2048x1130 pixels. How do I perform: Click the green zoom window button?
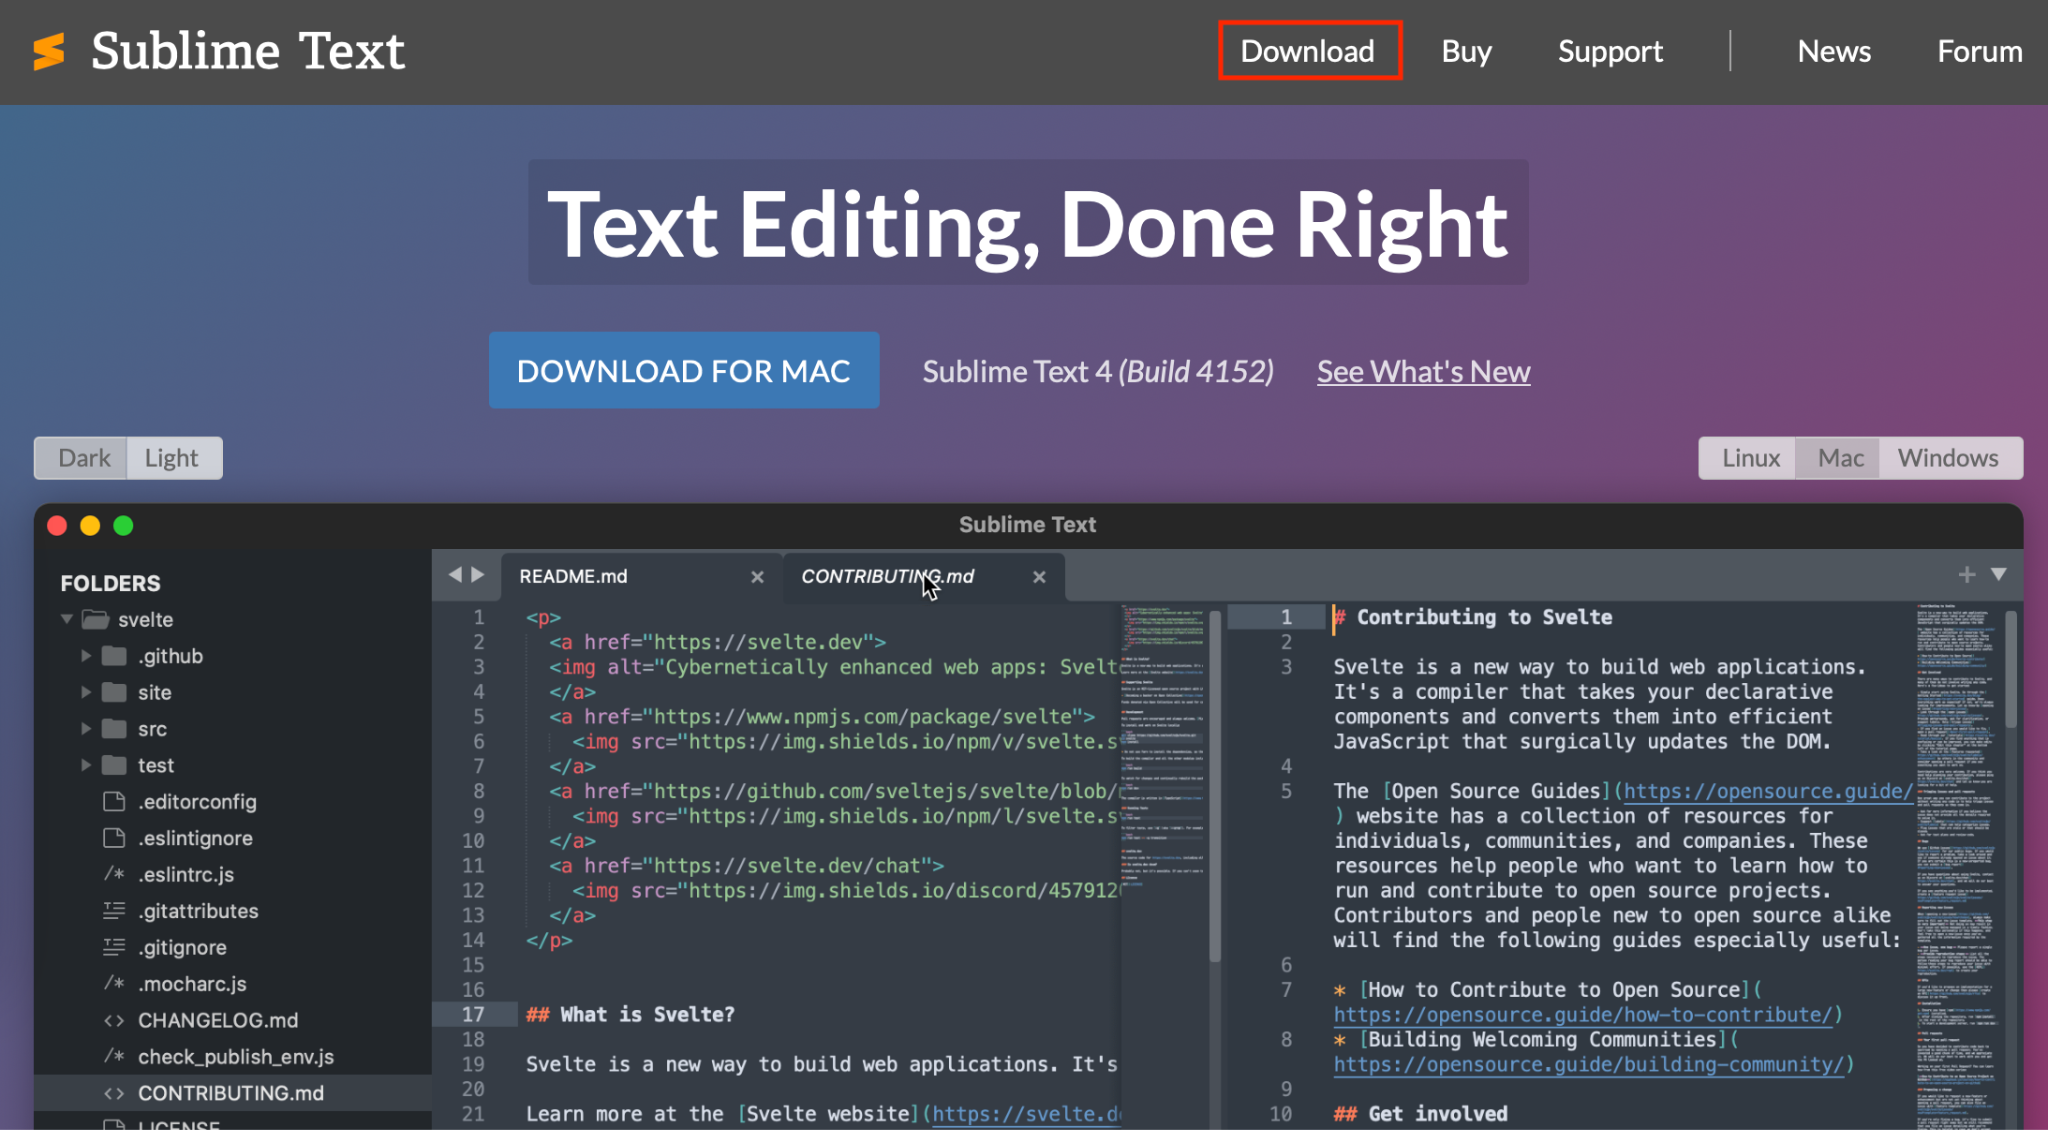[123, 525]
